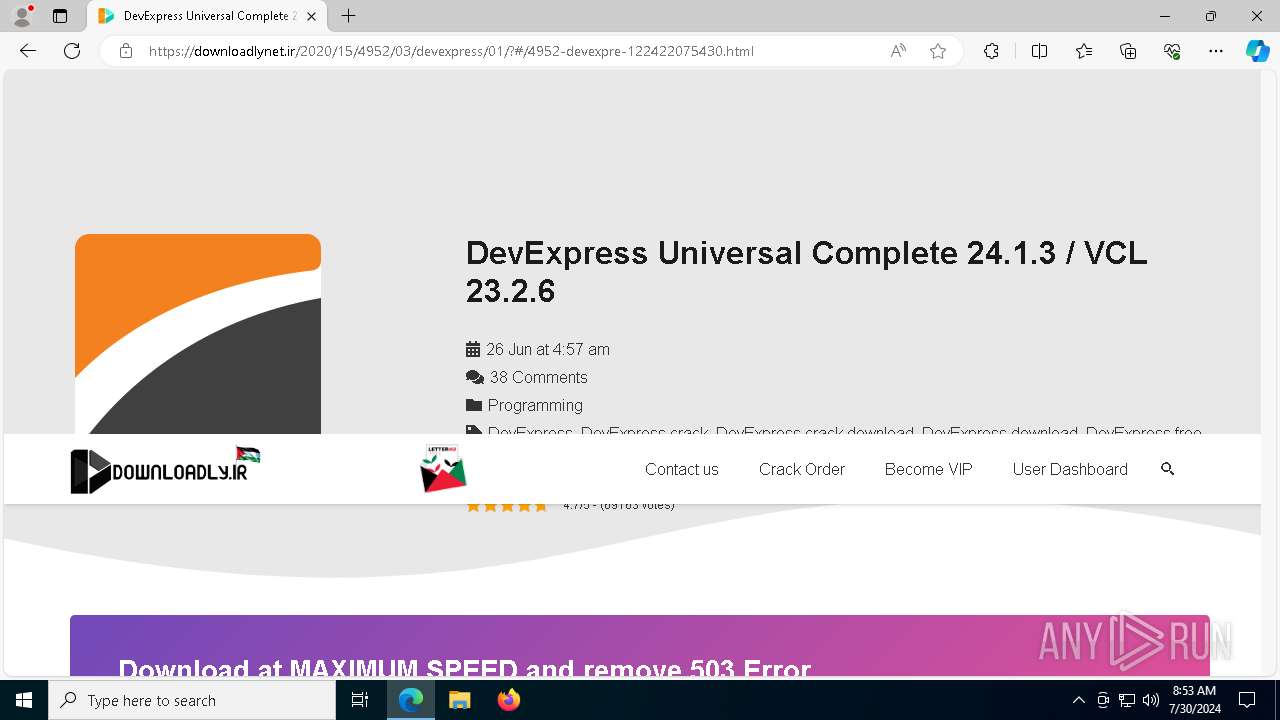This screenshot has height=720, width=1280.
Task: Click the DevExpress orange logo thumbnail
Action: pos(198,334)
